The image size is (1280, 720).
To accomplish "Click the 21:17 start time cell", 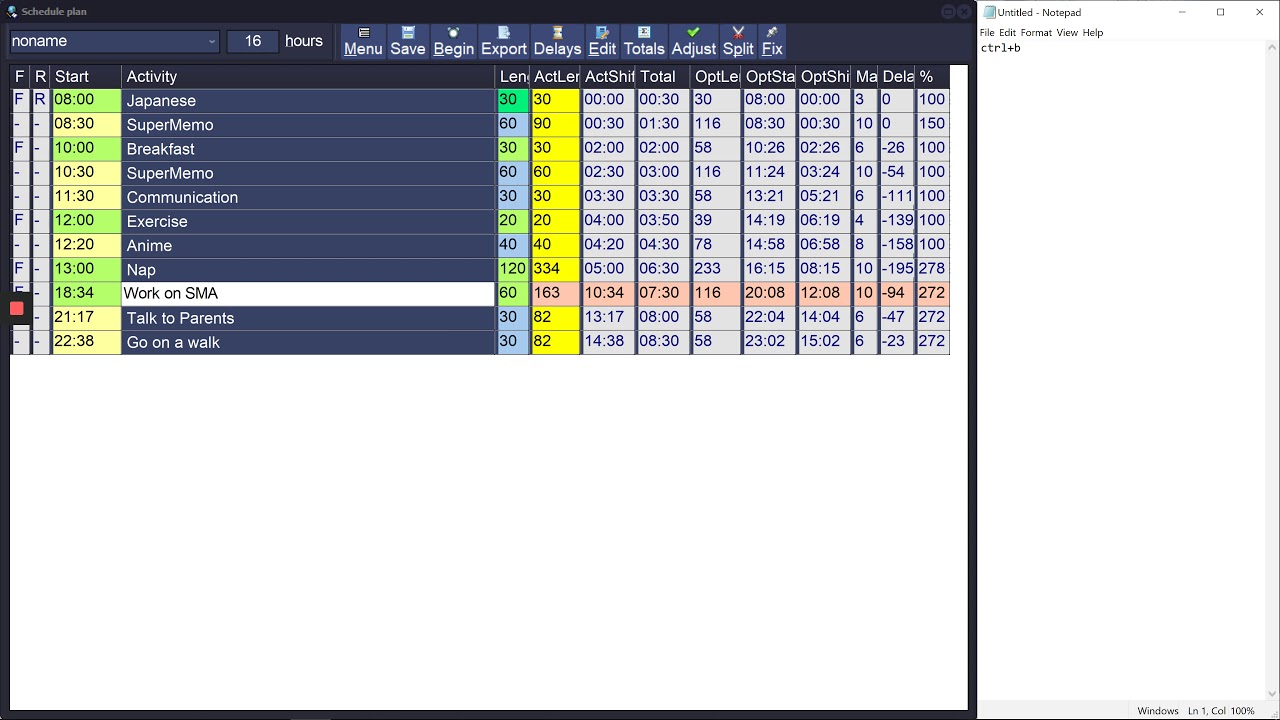I will tap(86, 318).
